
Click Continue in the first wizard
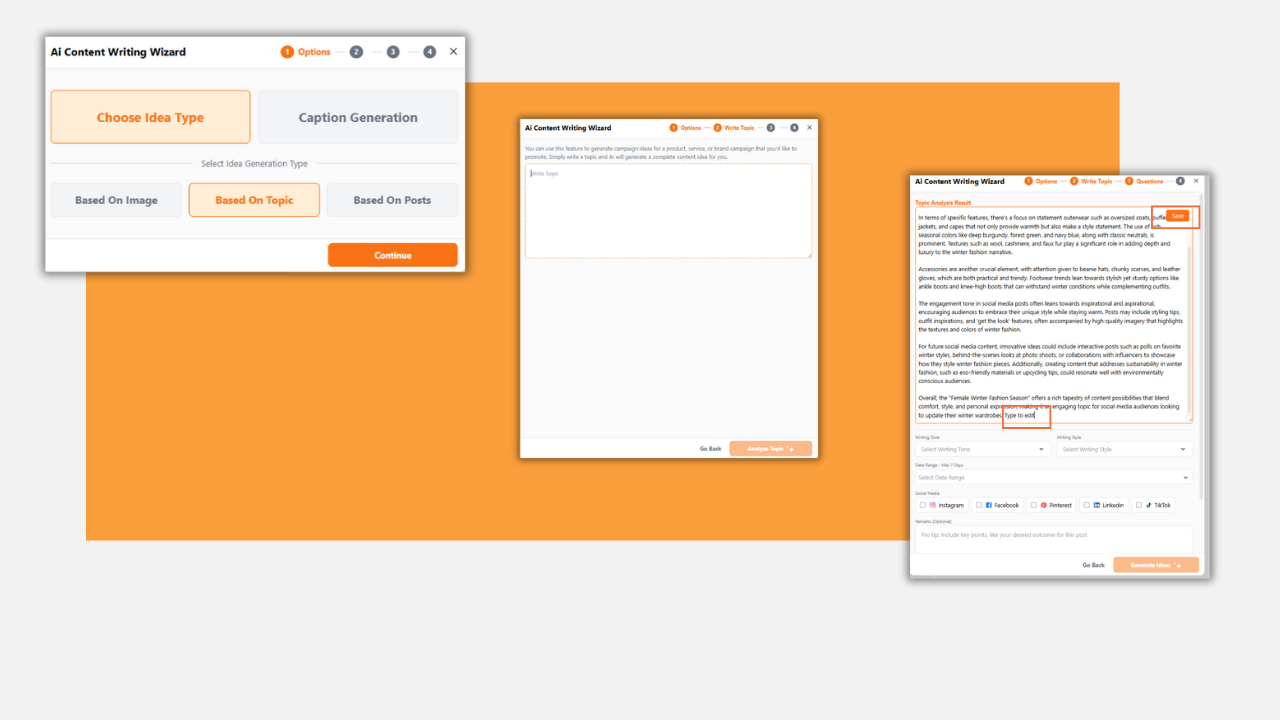coord(393,255)
